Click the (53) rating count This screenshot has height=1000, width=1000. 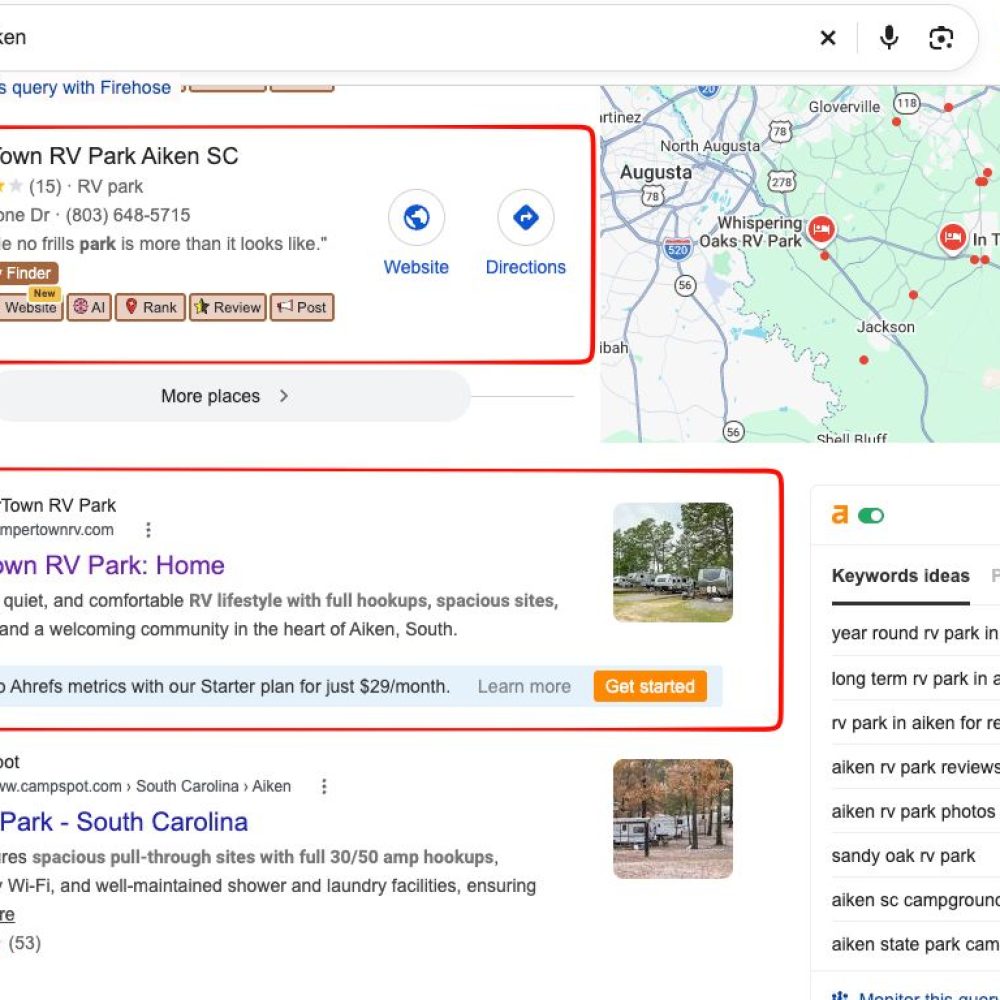pyautogui.click(x=24, y=943)
